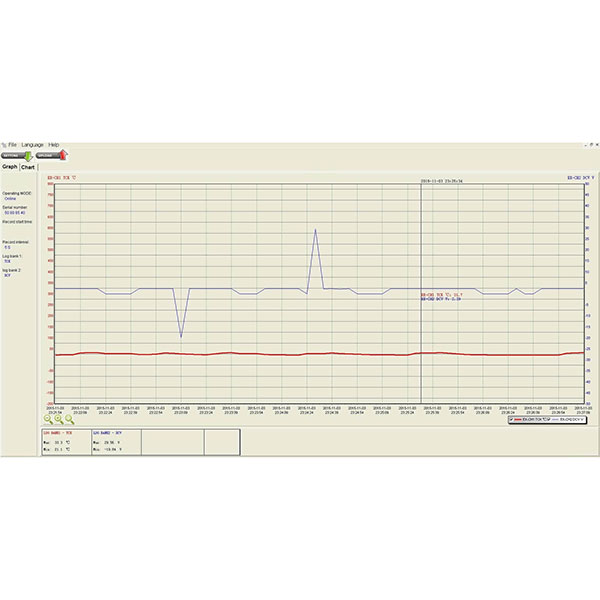Open the File menu
The image size is (600, 600).
pyautogui.click(x=13, y=145)
